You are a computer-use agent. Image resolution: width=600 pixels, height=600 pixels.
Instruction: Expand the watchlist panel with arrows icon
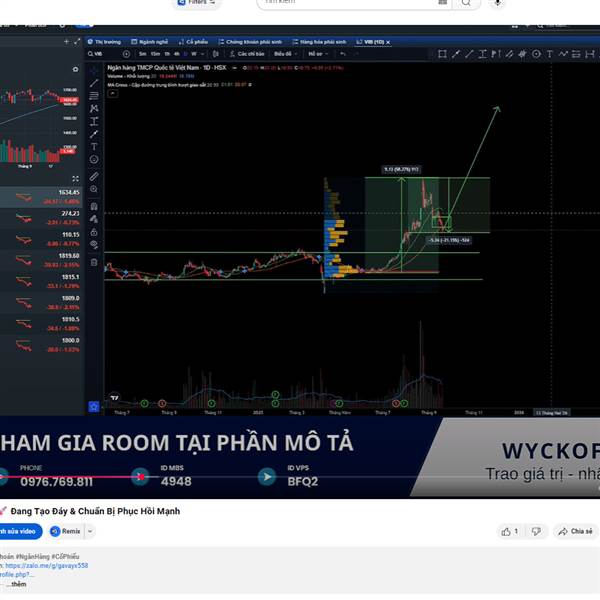(77, 41)
